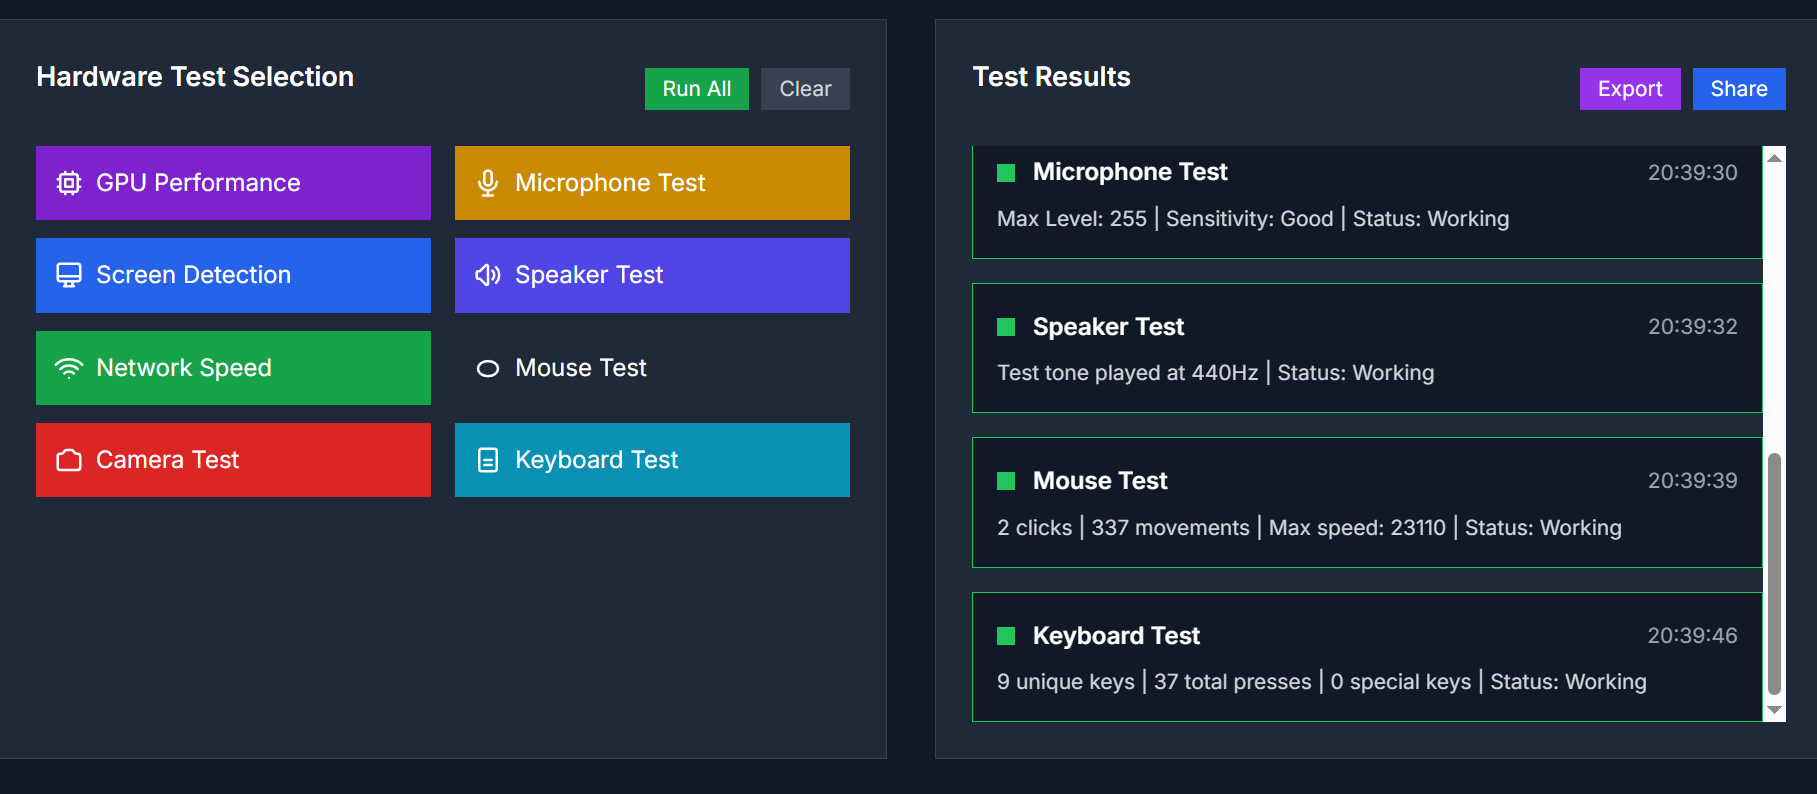
Task: Click the GPU chip icon
Action: [x=69, y=183]
